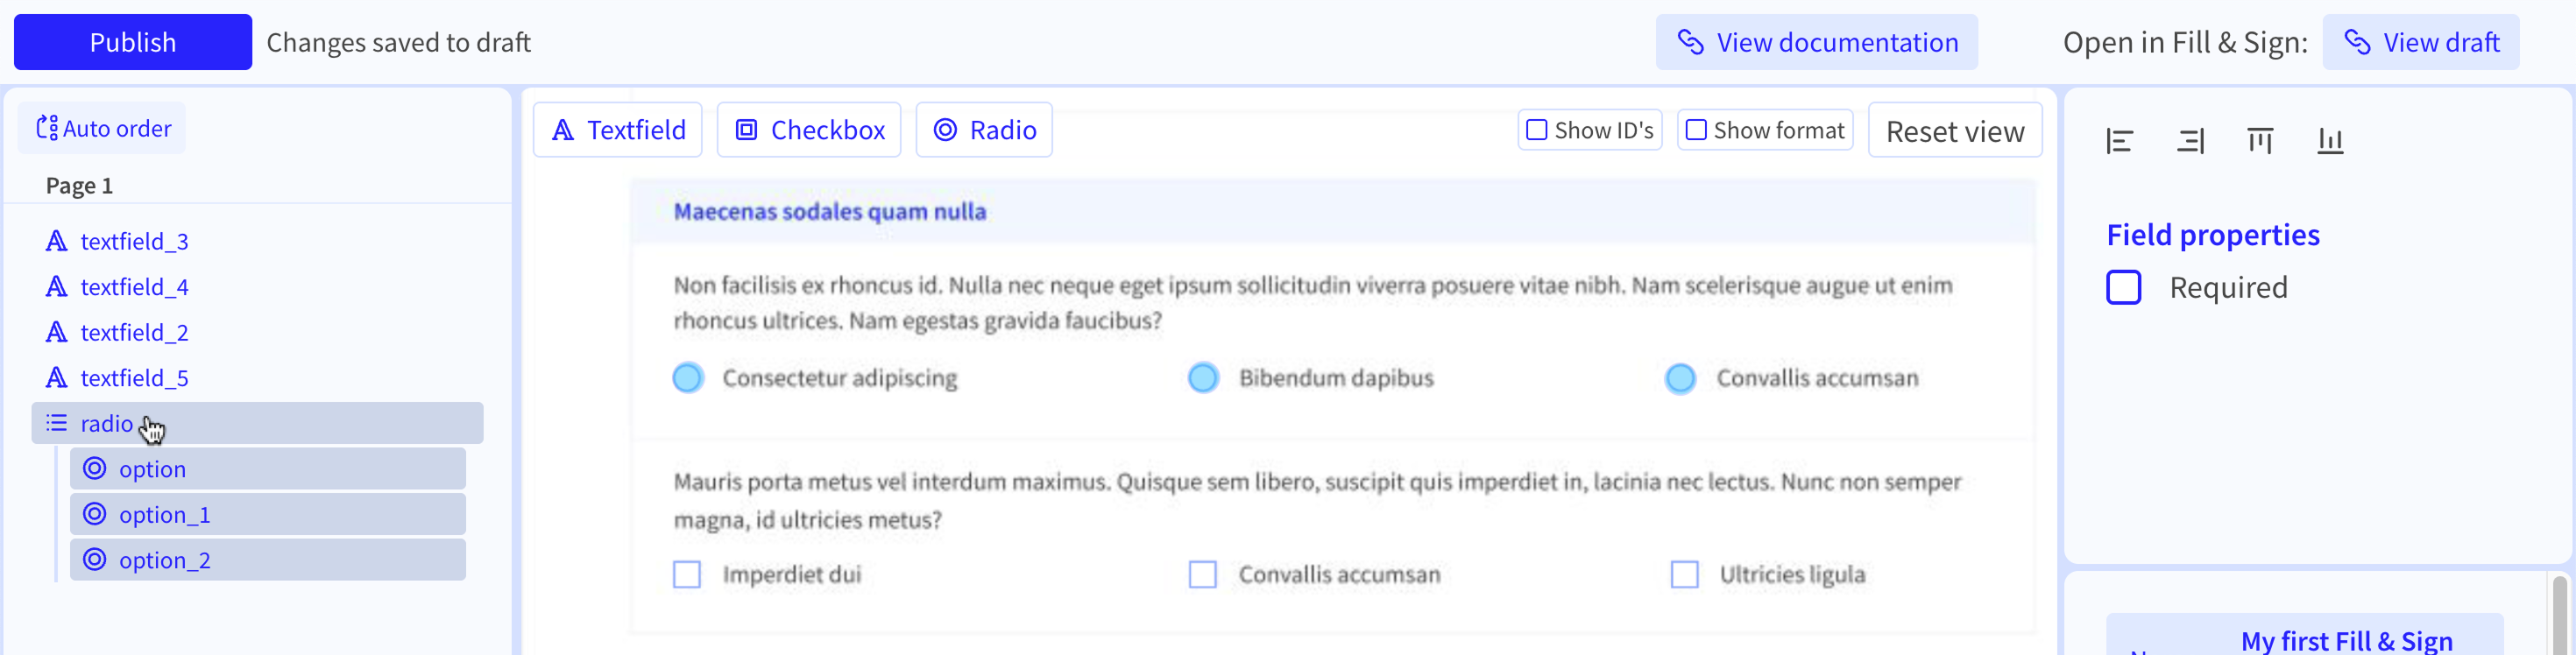Select option_2 radio icon in the tree
Viewport: 2576px width, 655px height.
[94, 559]
